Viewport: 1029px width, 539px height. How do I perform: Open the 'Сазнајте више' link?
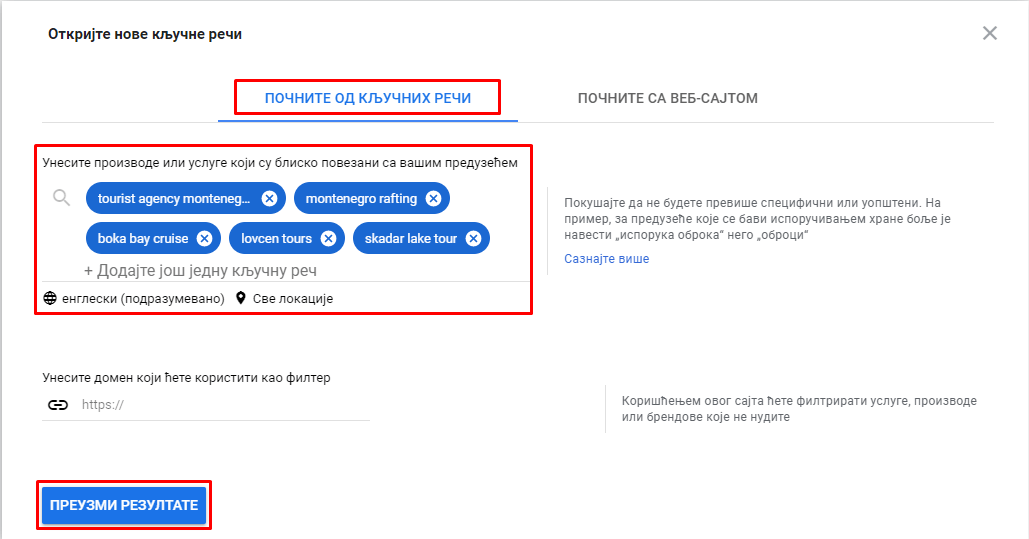coord(606,259)
